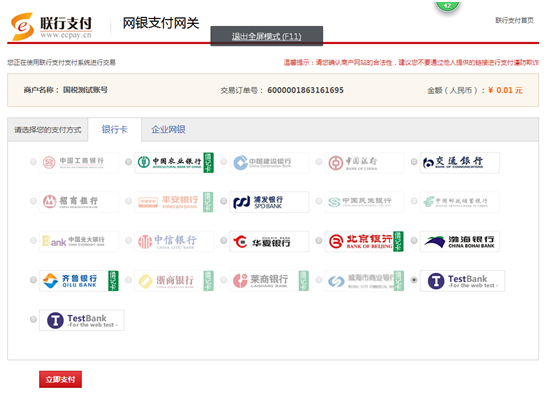
Task: Pick the Bank of China logo
Action: click(364, 162)
